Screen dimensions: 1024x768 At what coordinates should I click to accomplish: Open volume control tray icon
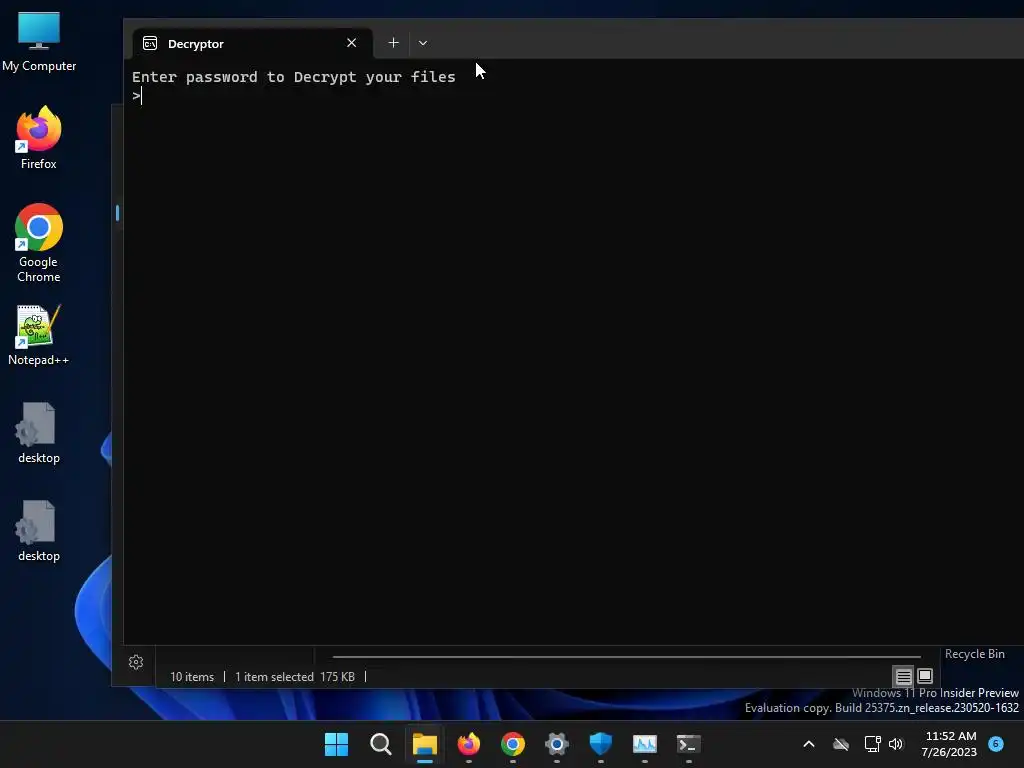point(895,744)
